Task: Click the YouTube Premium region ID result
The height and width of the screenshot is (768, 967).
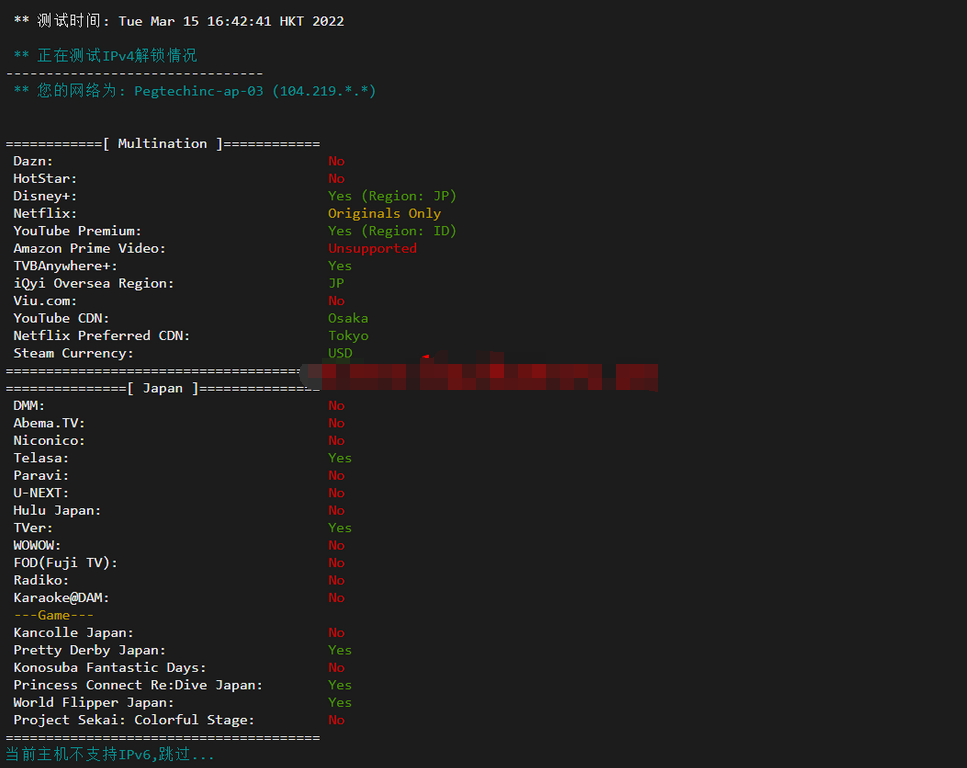Action: coord(392,231)
